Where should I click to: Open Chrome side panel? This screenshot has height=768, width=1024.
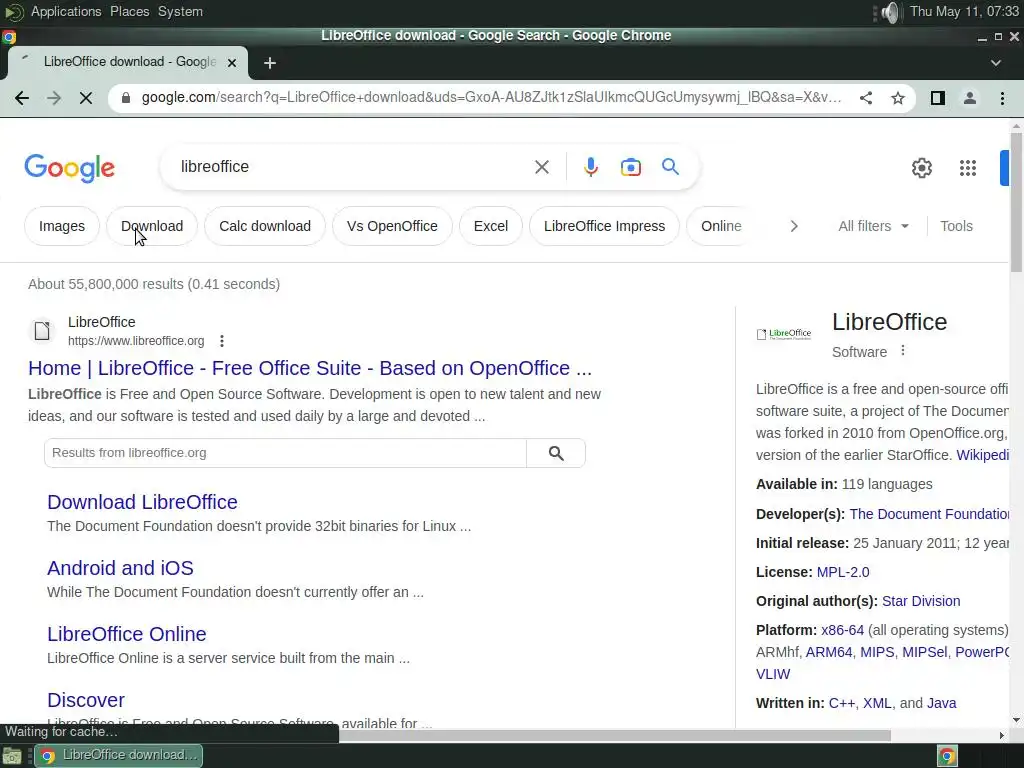[x=938, y=98]
